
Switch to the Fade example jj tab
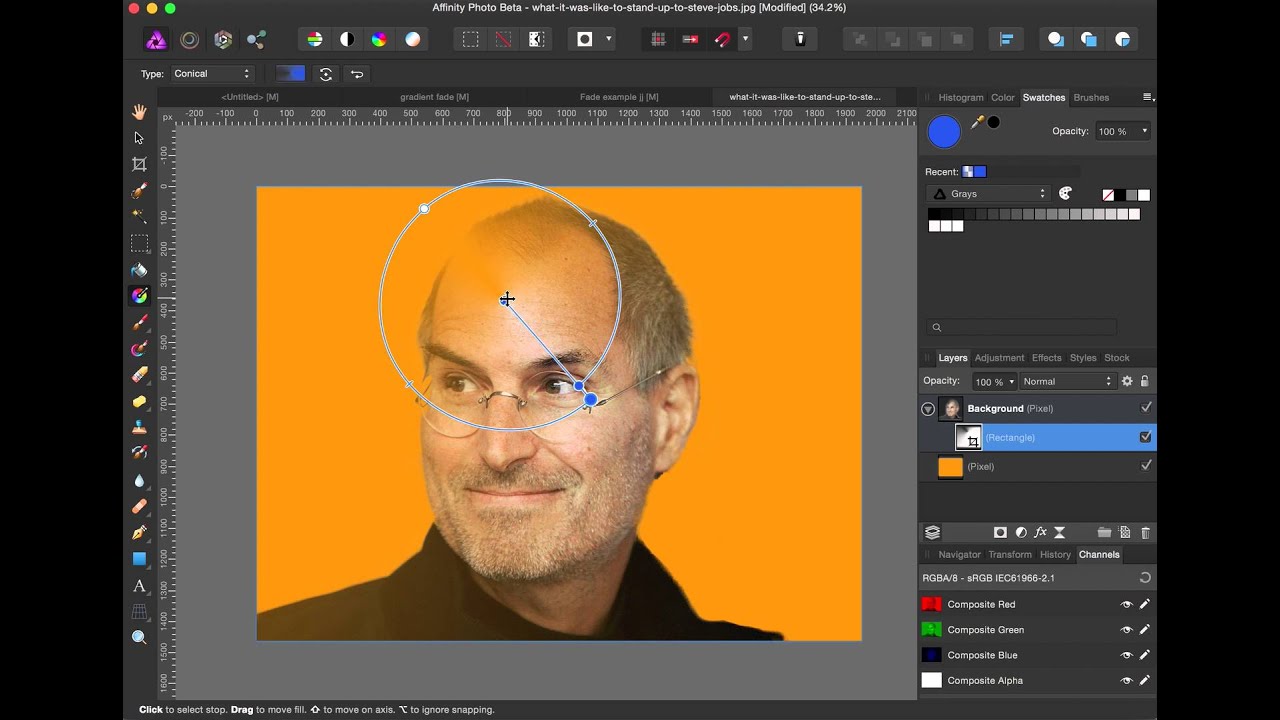(x=619, y=97)
